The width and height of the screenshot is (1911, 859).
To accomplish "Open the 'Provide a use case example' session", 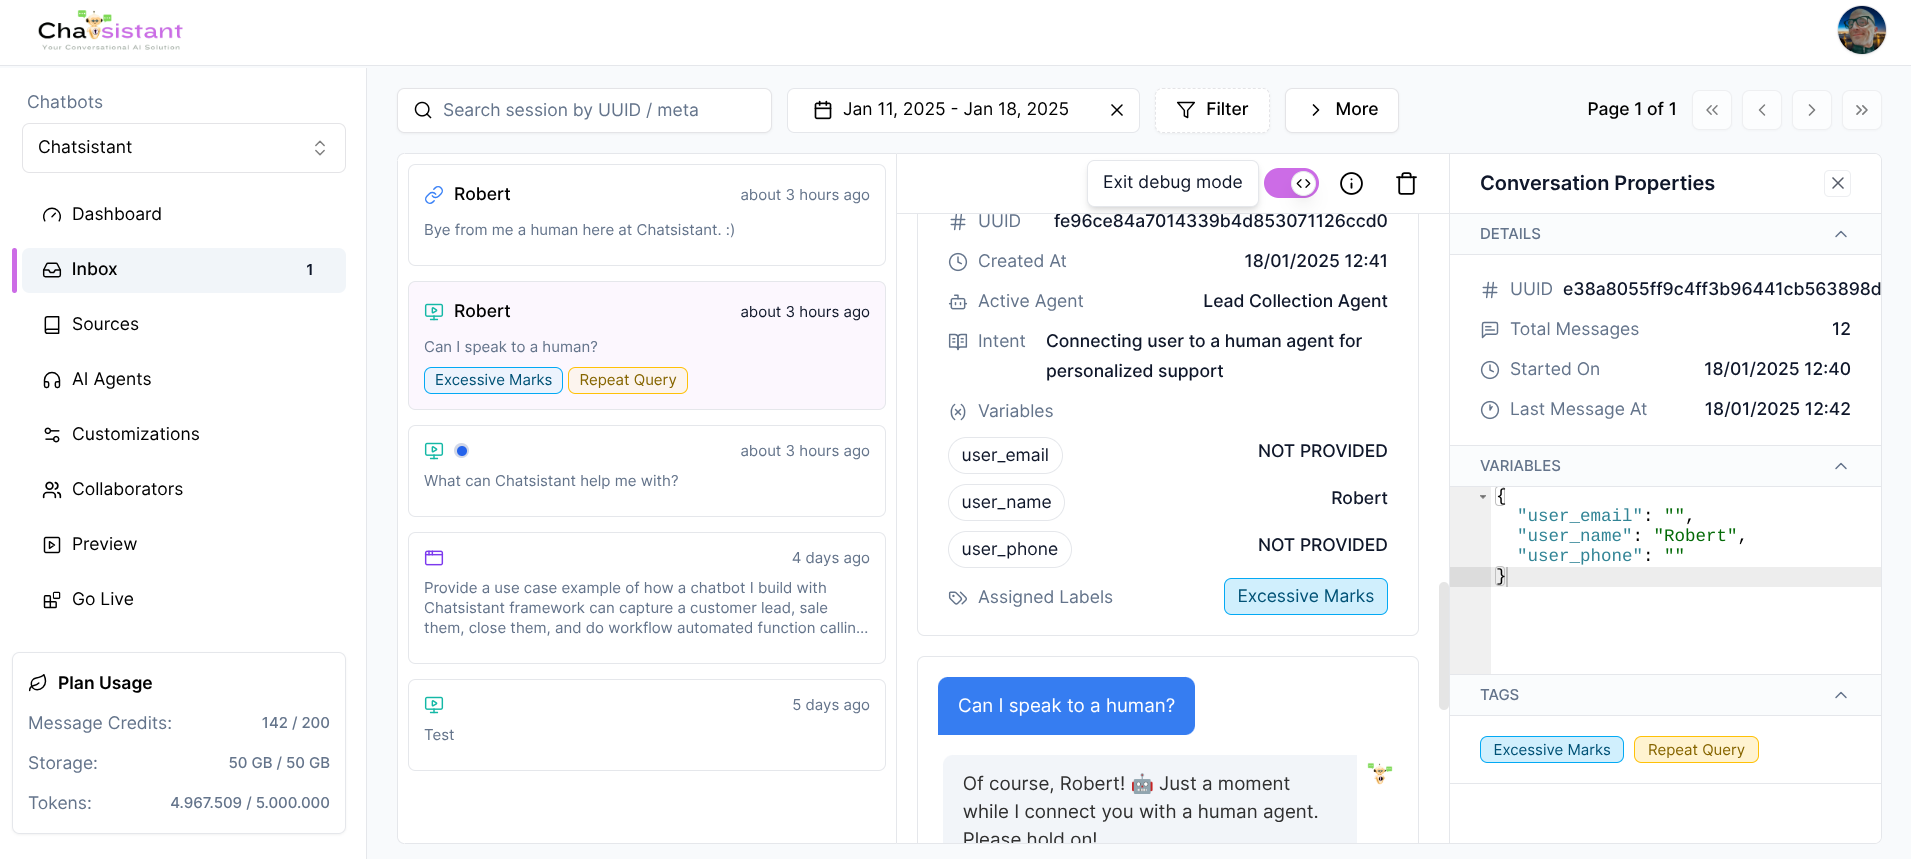I will point(647,598).
